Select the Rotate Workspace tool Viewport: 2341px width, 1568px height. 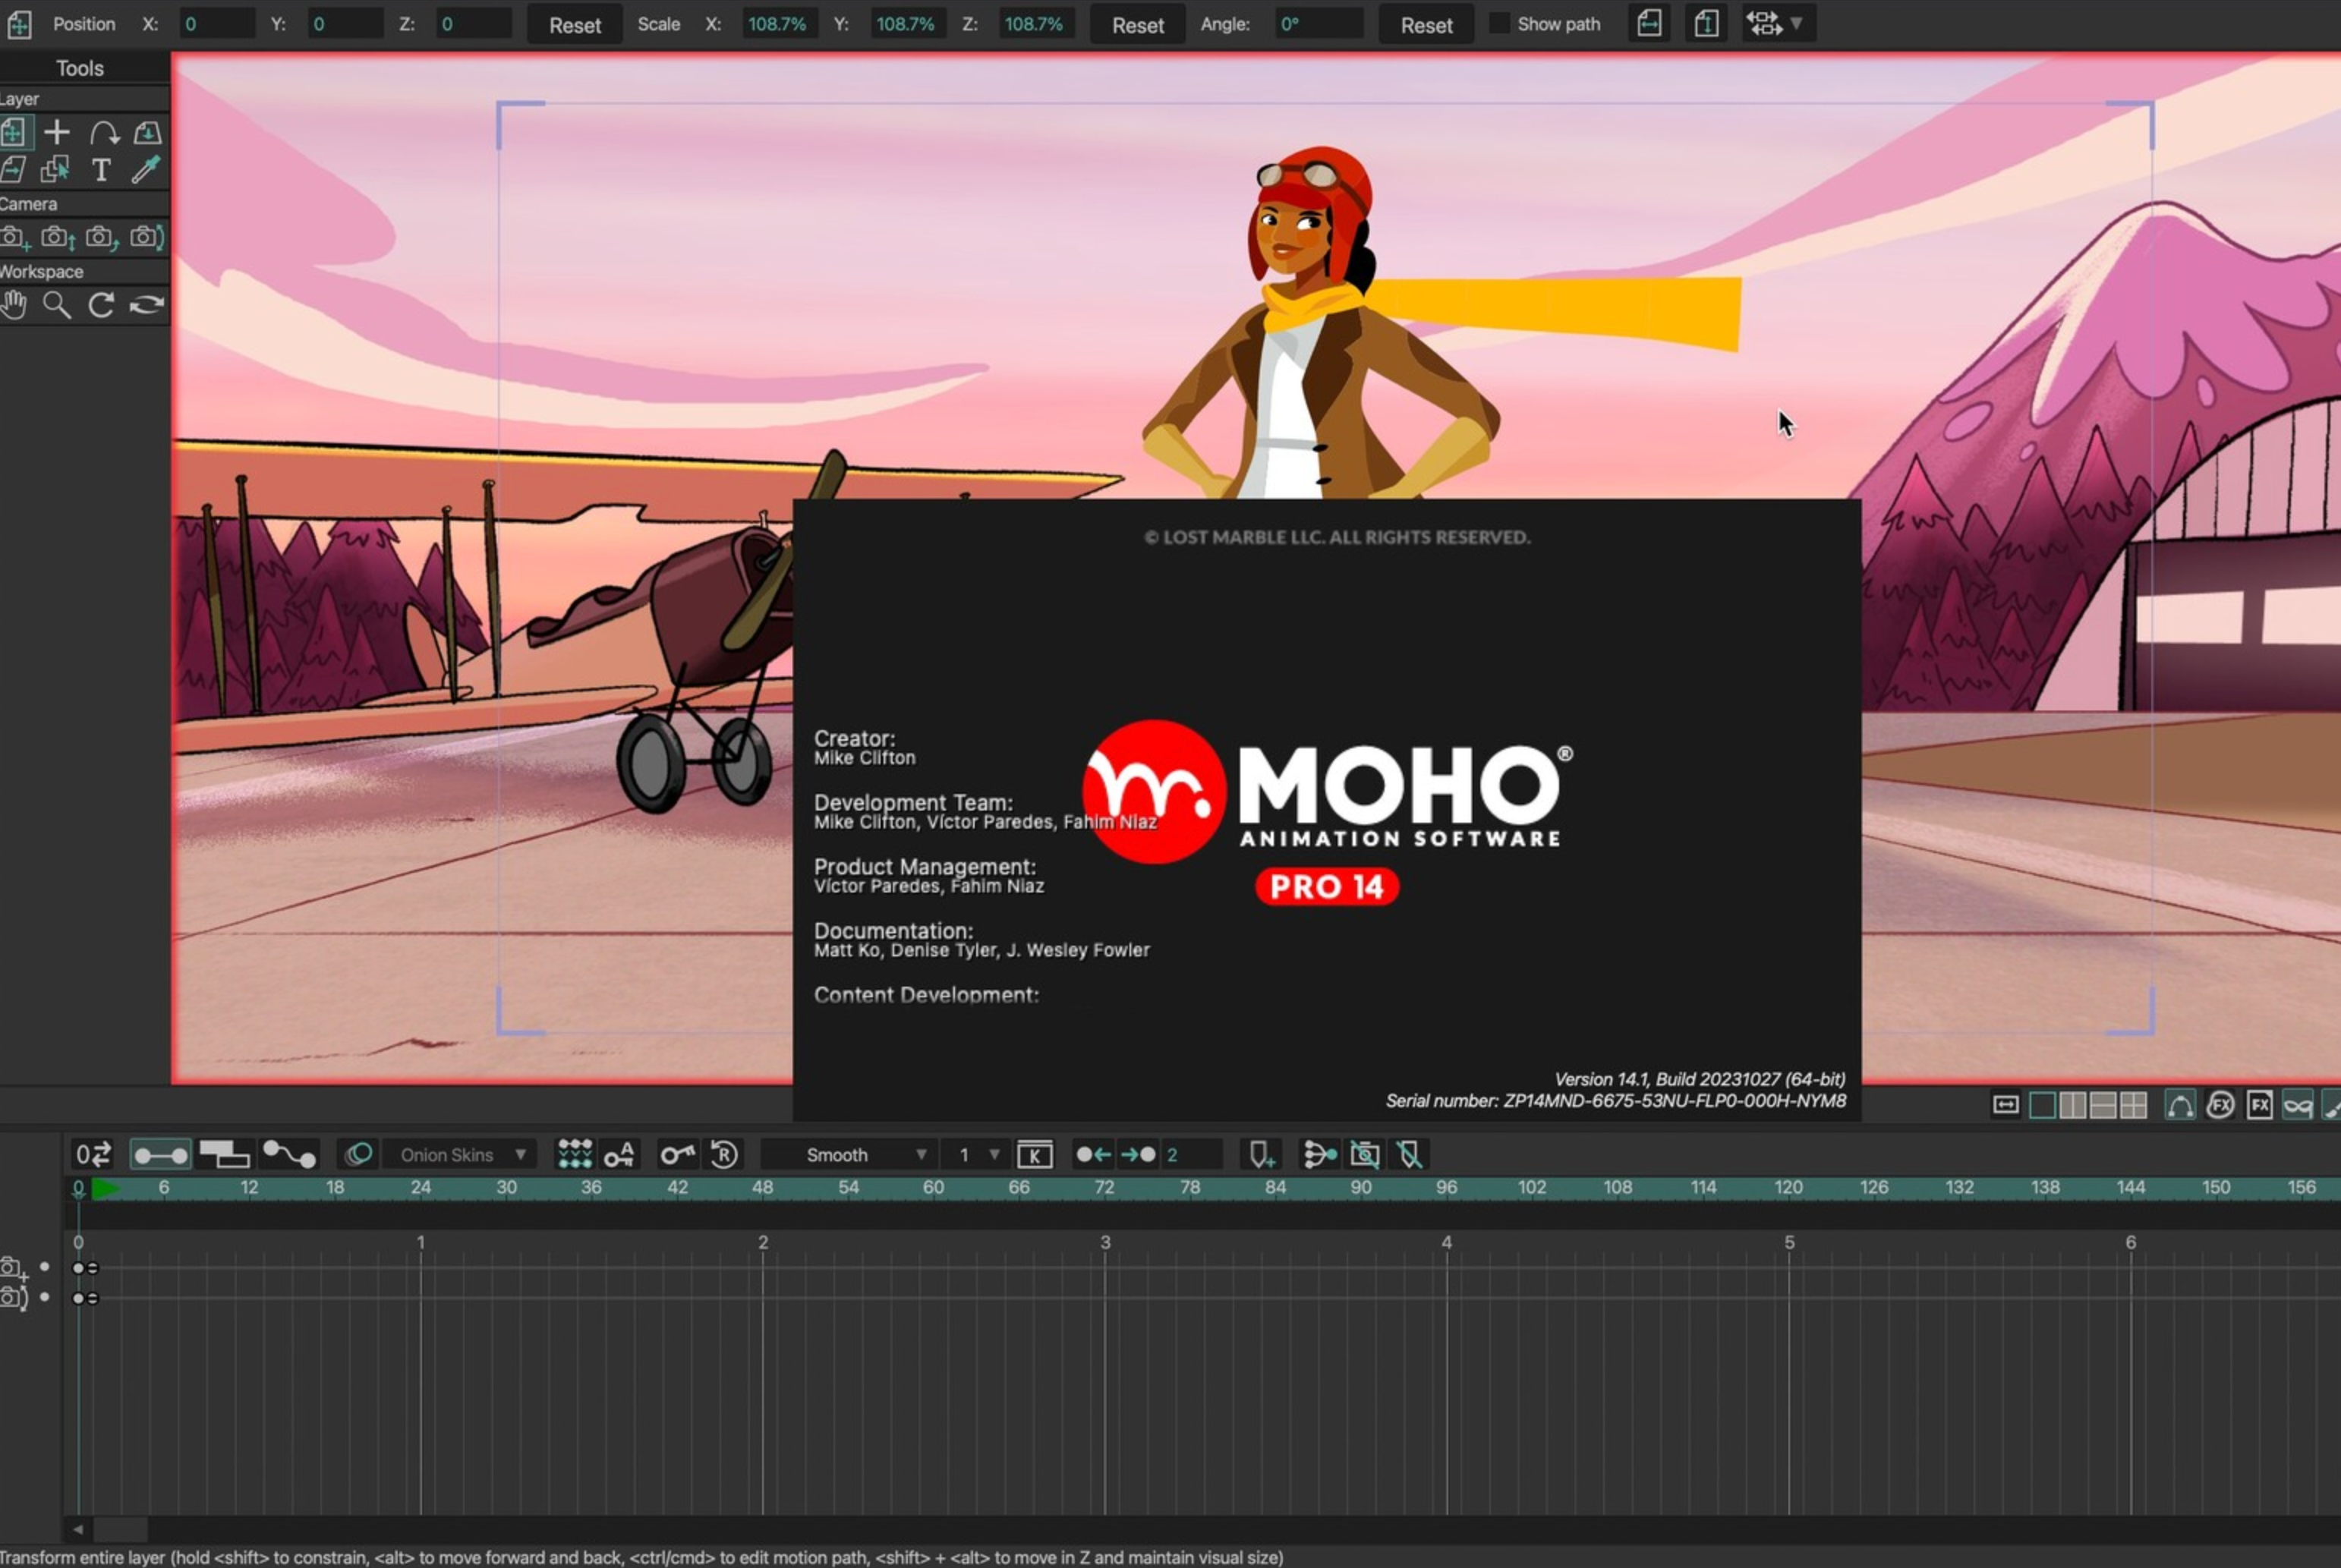pos(101,305)
